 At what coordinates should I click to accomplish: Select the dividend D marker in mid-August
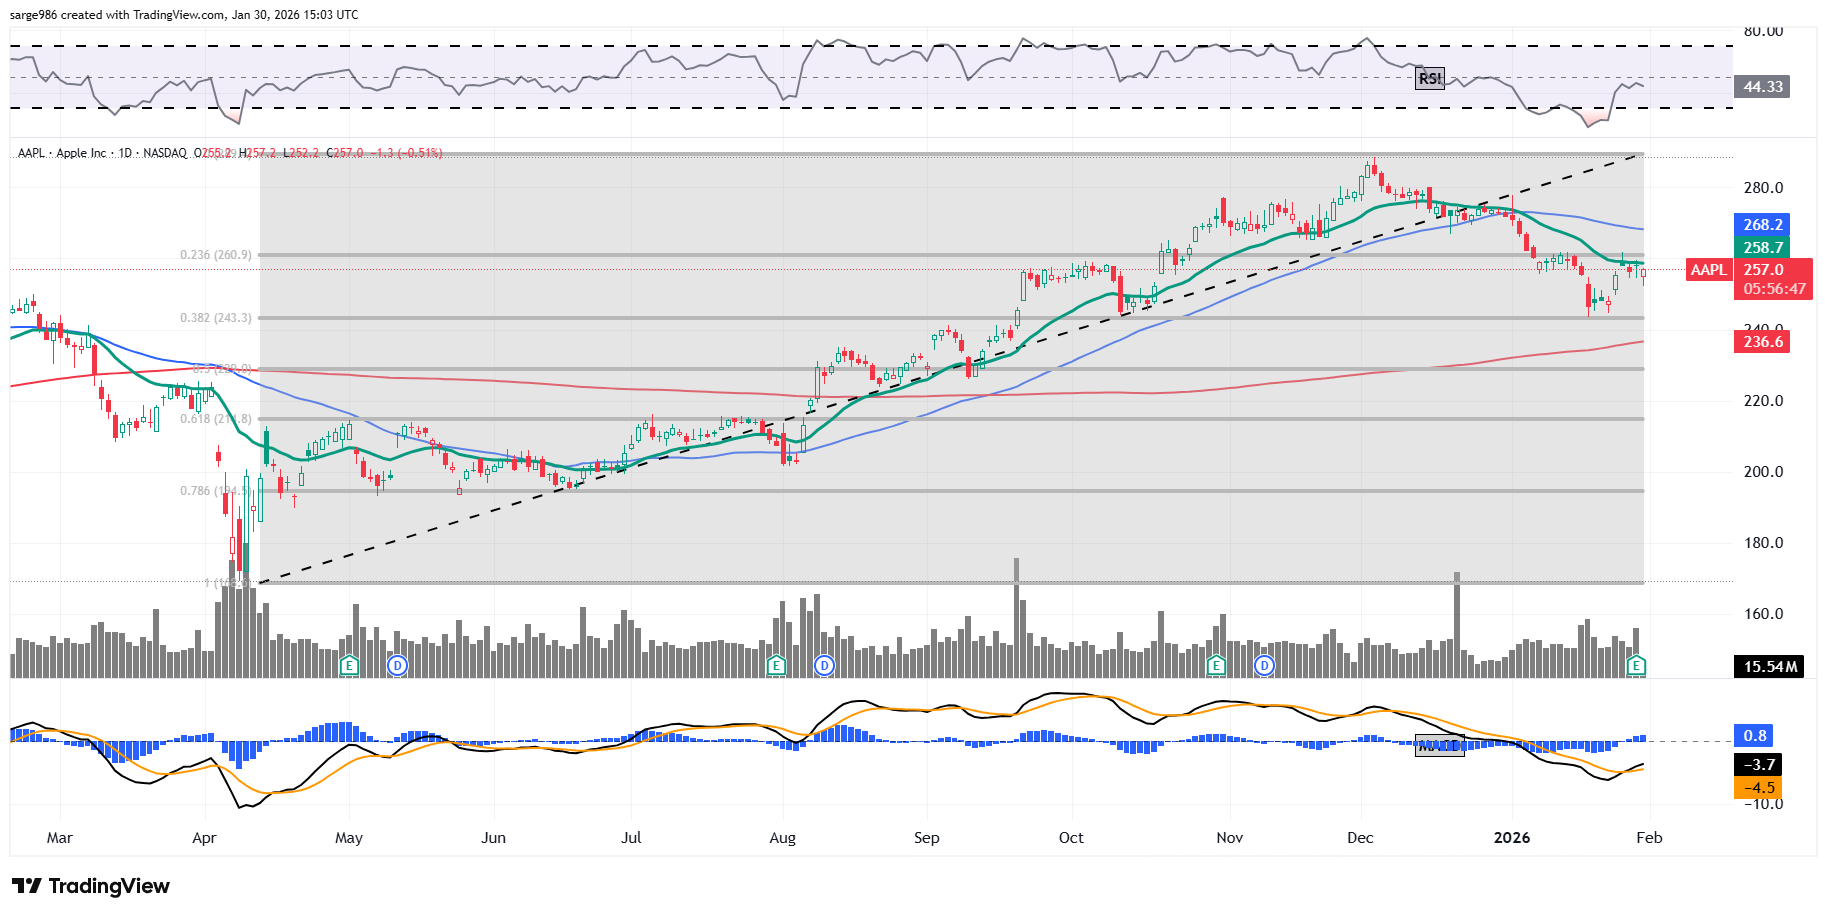click(824, 665)
